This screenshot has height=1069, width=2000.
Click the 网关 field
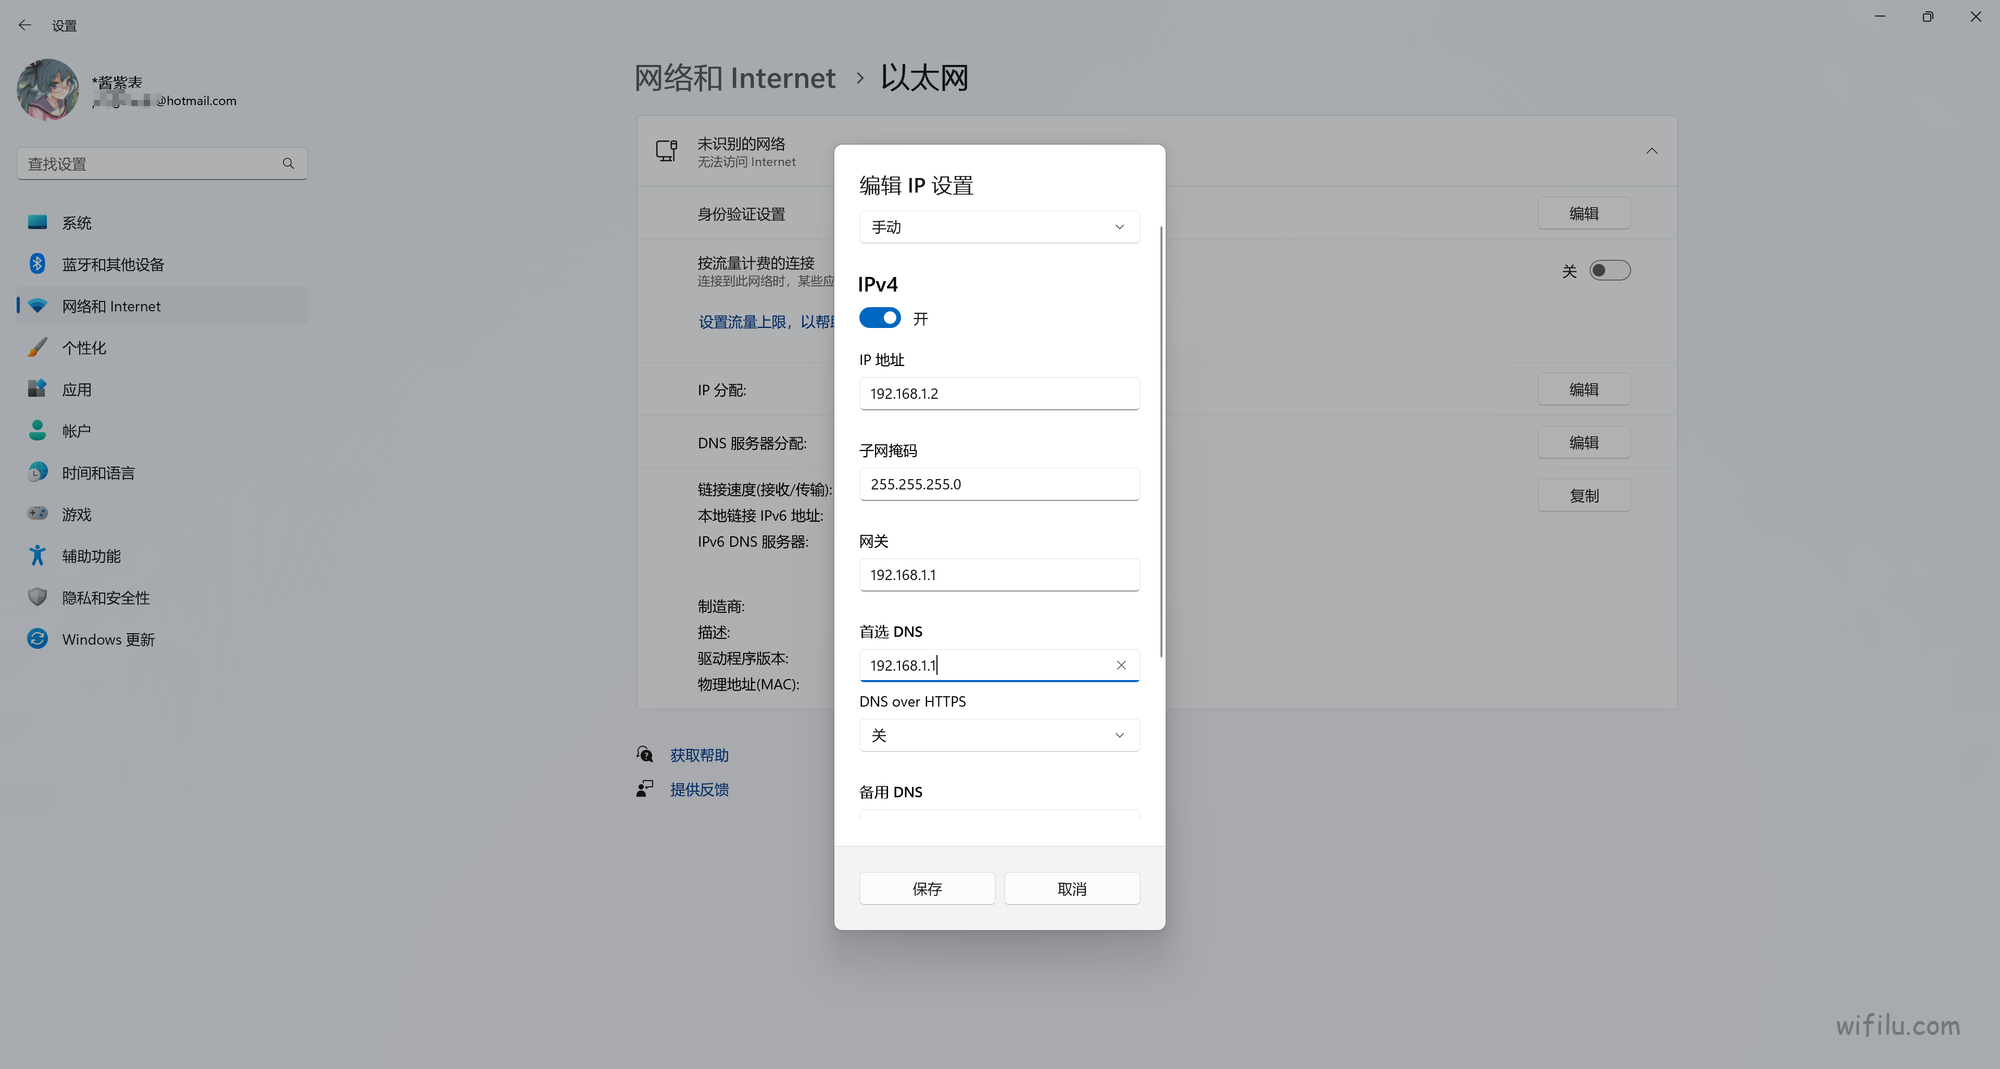point(999,575)
